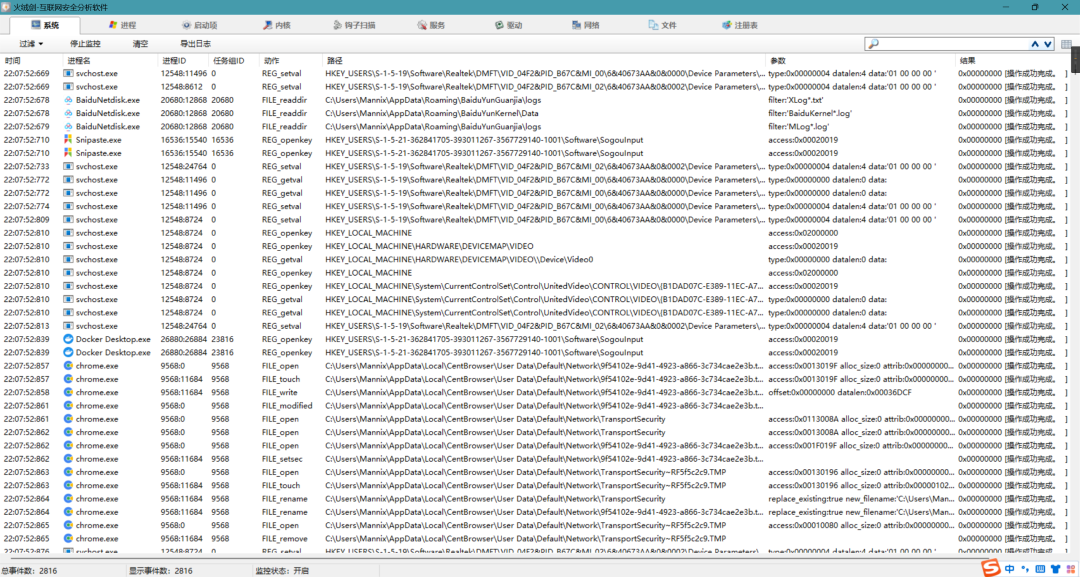Expand the 过滤 dropdown
This screenshot has width=1080, height=577.
click(x=31, y=43)
